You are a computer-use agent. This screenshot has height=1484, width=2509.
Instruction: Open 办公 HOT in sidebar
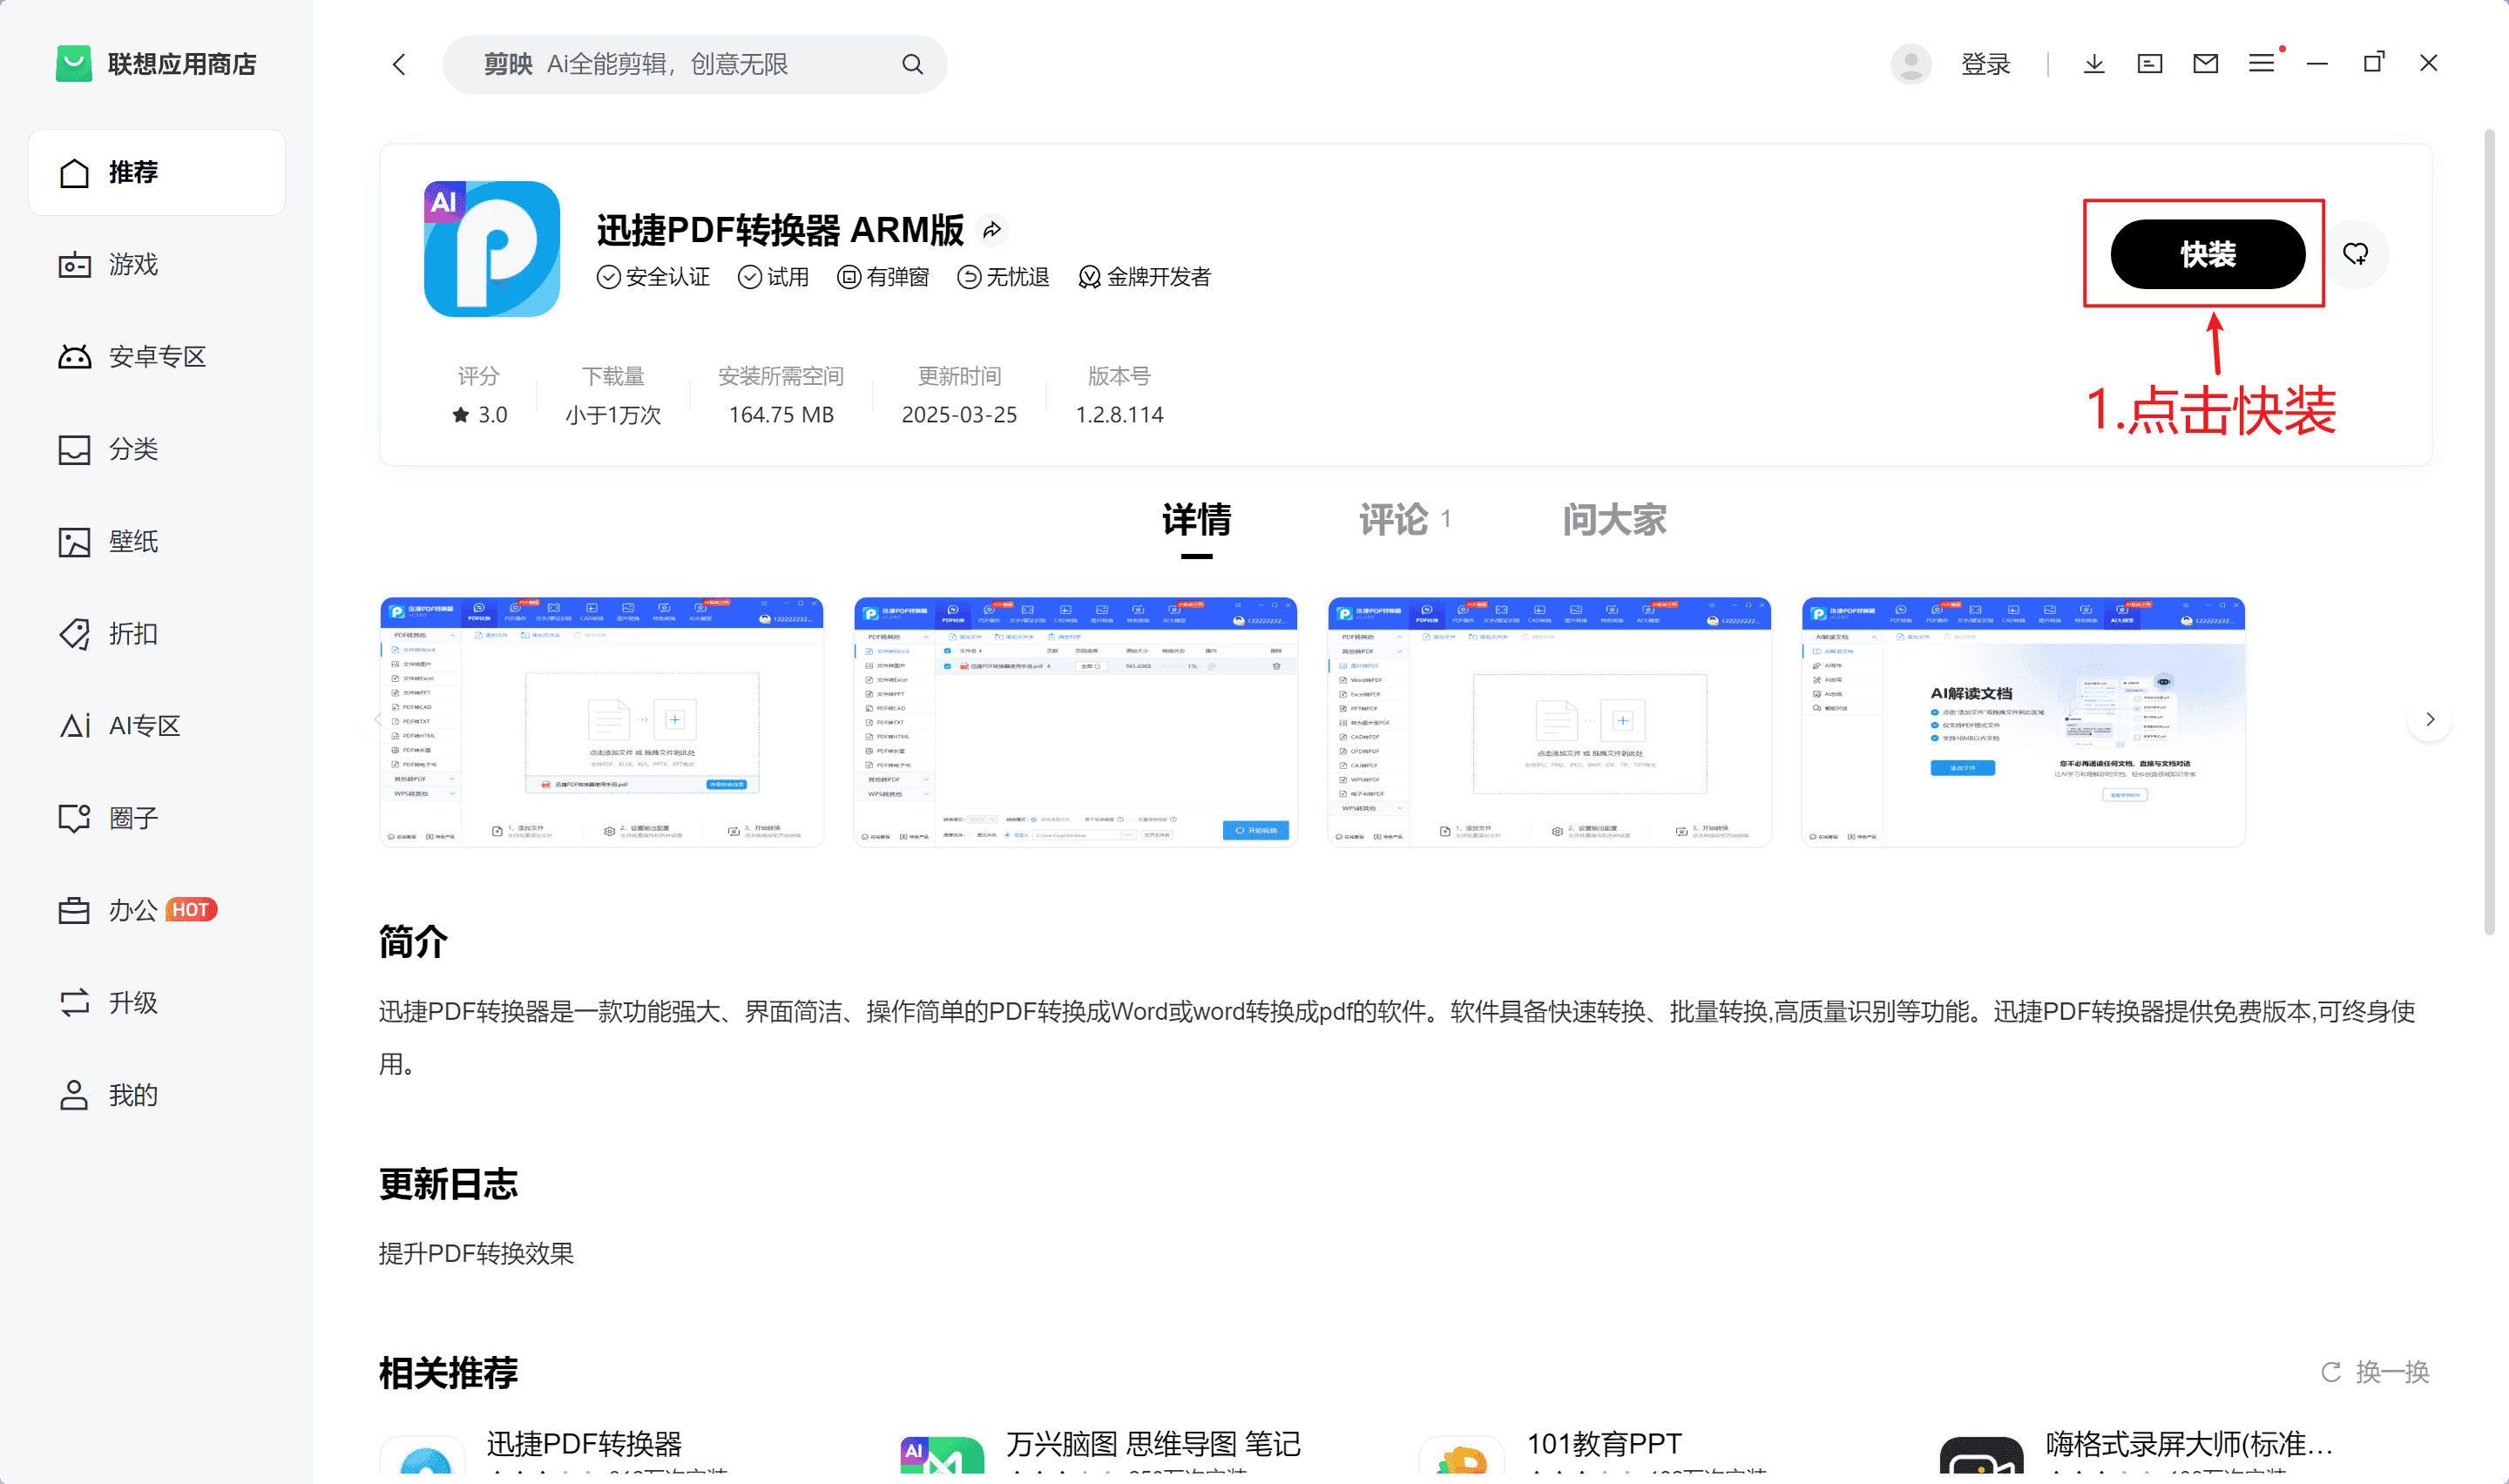(x=157, y=910)
